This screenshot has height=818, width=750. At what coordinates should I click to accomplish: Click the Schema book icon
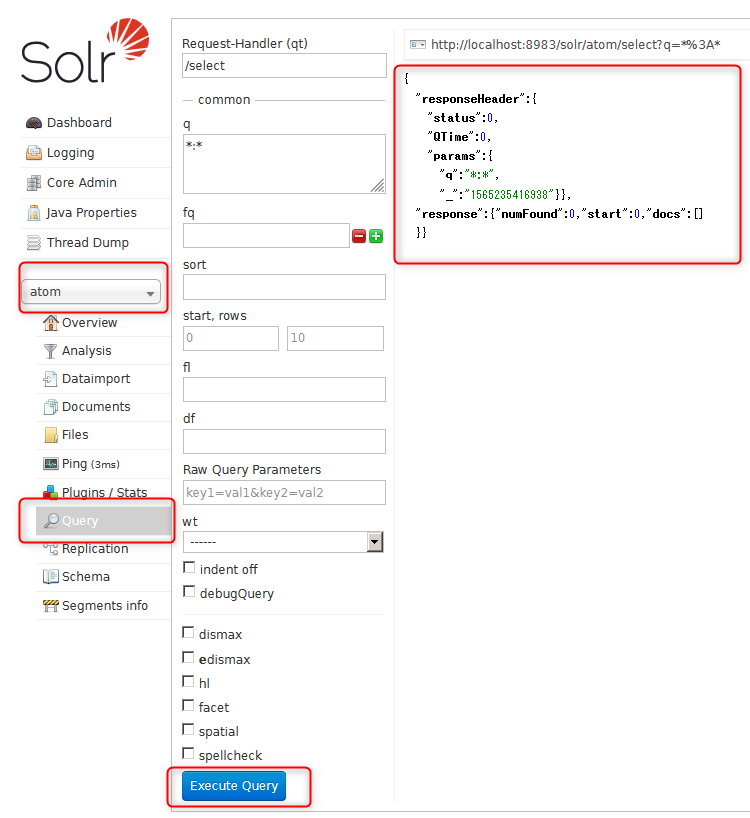51,577
